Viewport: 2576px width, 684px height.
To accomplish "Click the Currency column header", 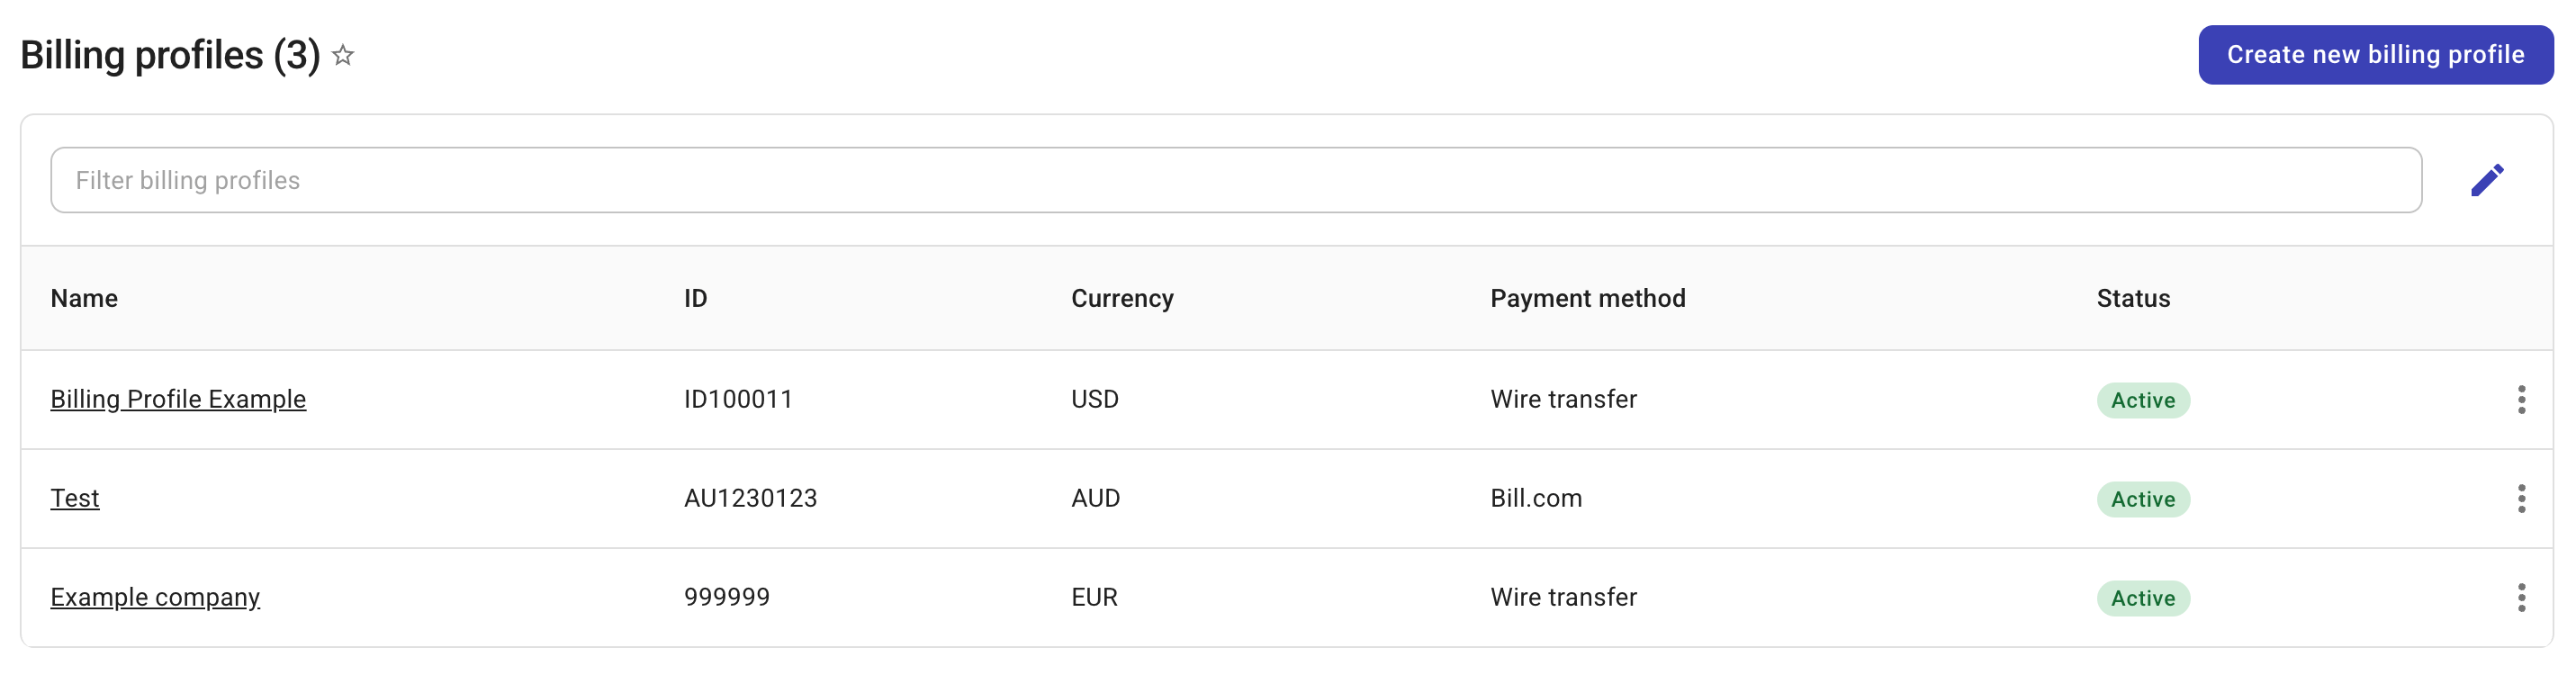I will click(x=1122, y=298).
